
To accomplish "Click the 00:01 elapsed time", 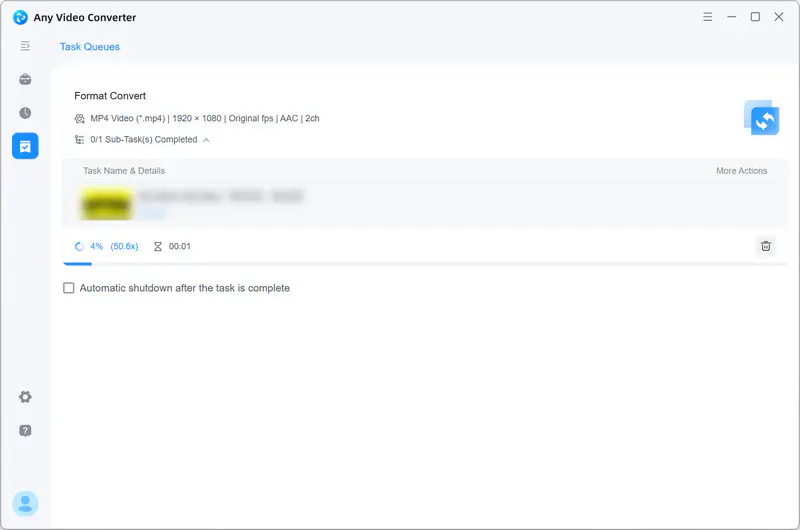I will [180, 246].
